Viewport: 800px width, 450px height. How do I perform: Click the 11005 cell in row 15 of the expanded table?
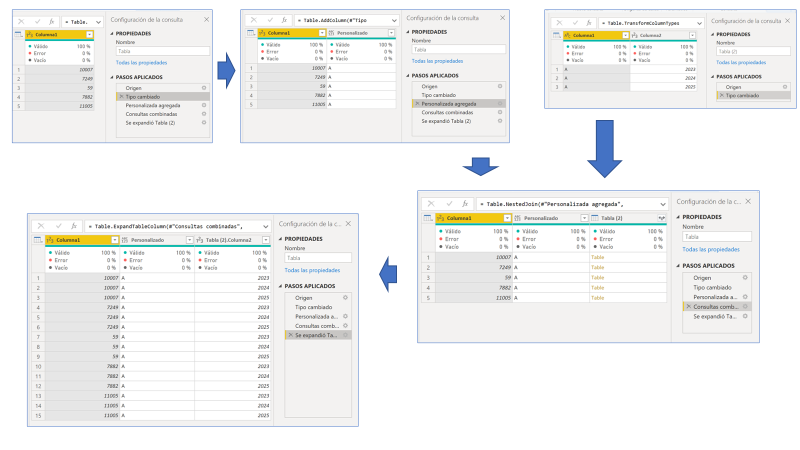tap(83, 415)
